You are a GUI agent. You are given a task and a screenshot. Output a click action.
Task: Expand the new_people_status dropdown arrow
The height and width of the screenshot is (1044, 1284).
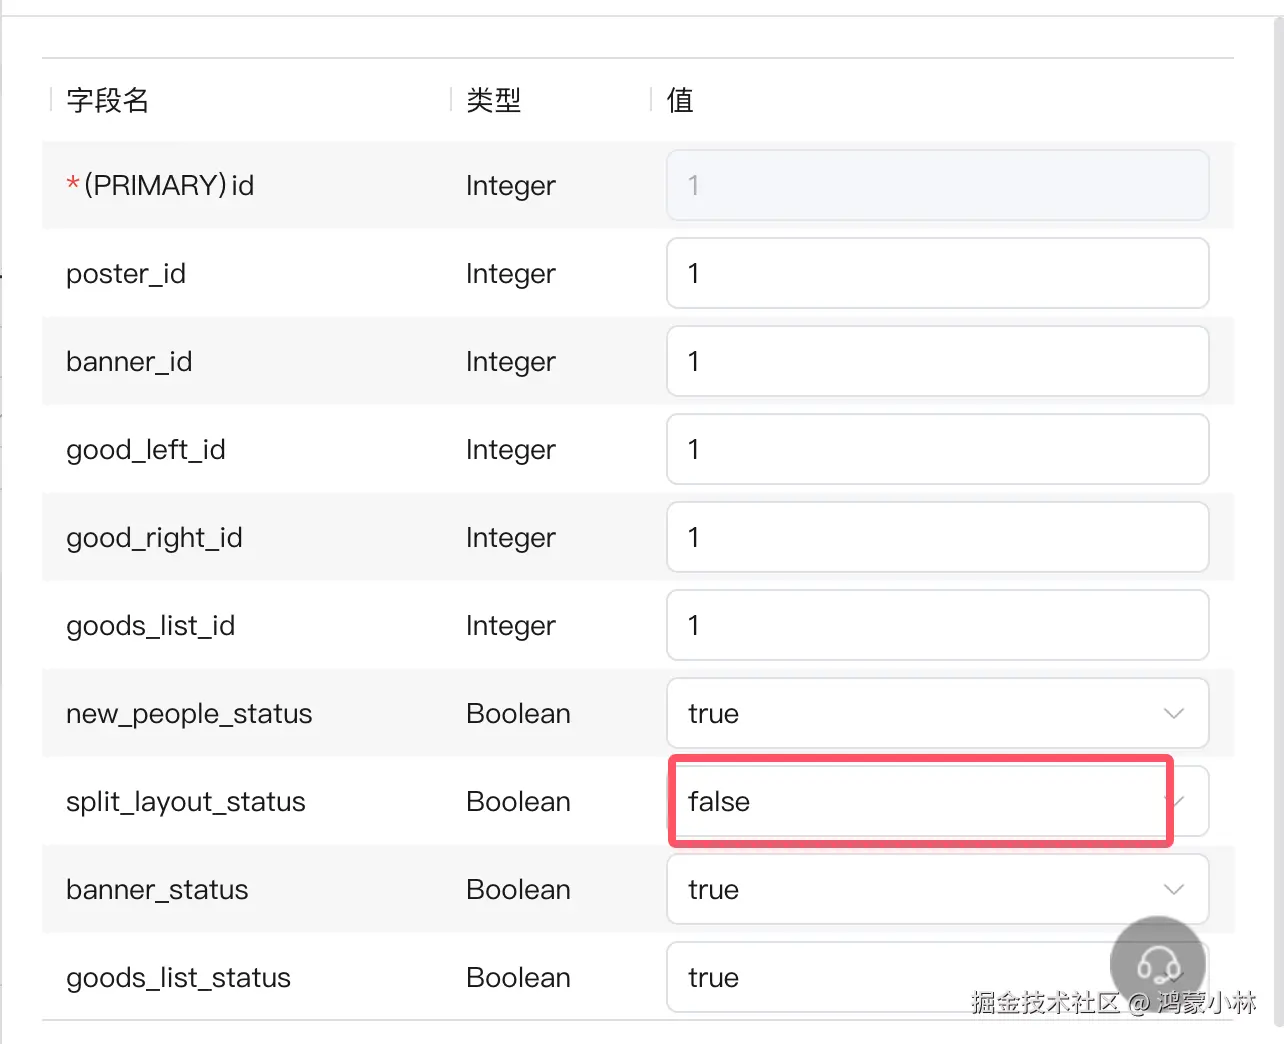pos(1173,714)
